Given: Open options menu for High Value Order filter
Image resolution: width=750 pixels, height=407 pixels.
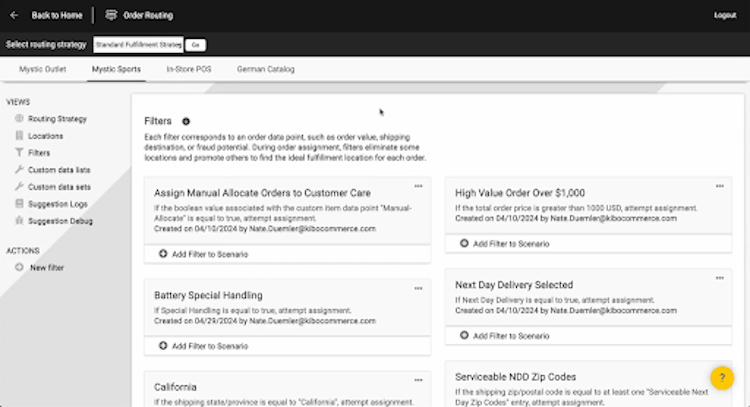Looking at the screenshot, I should [x=720, y=186].
